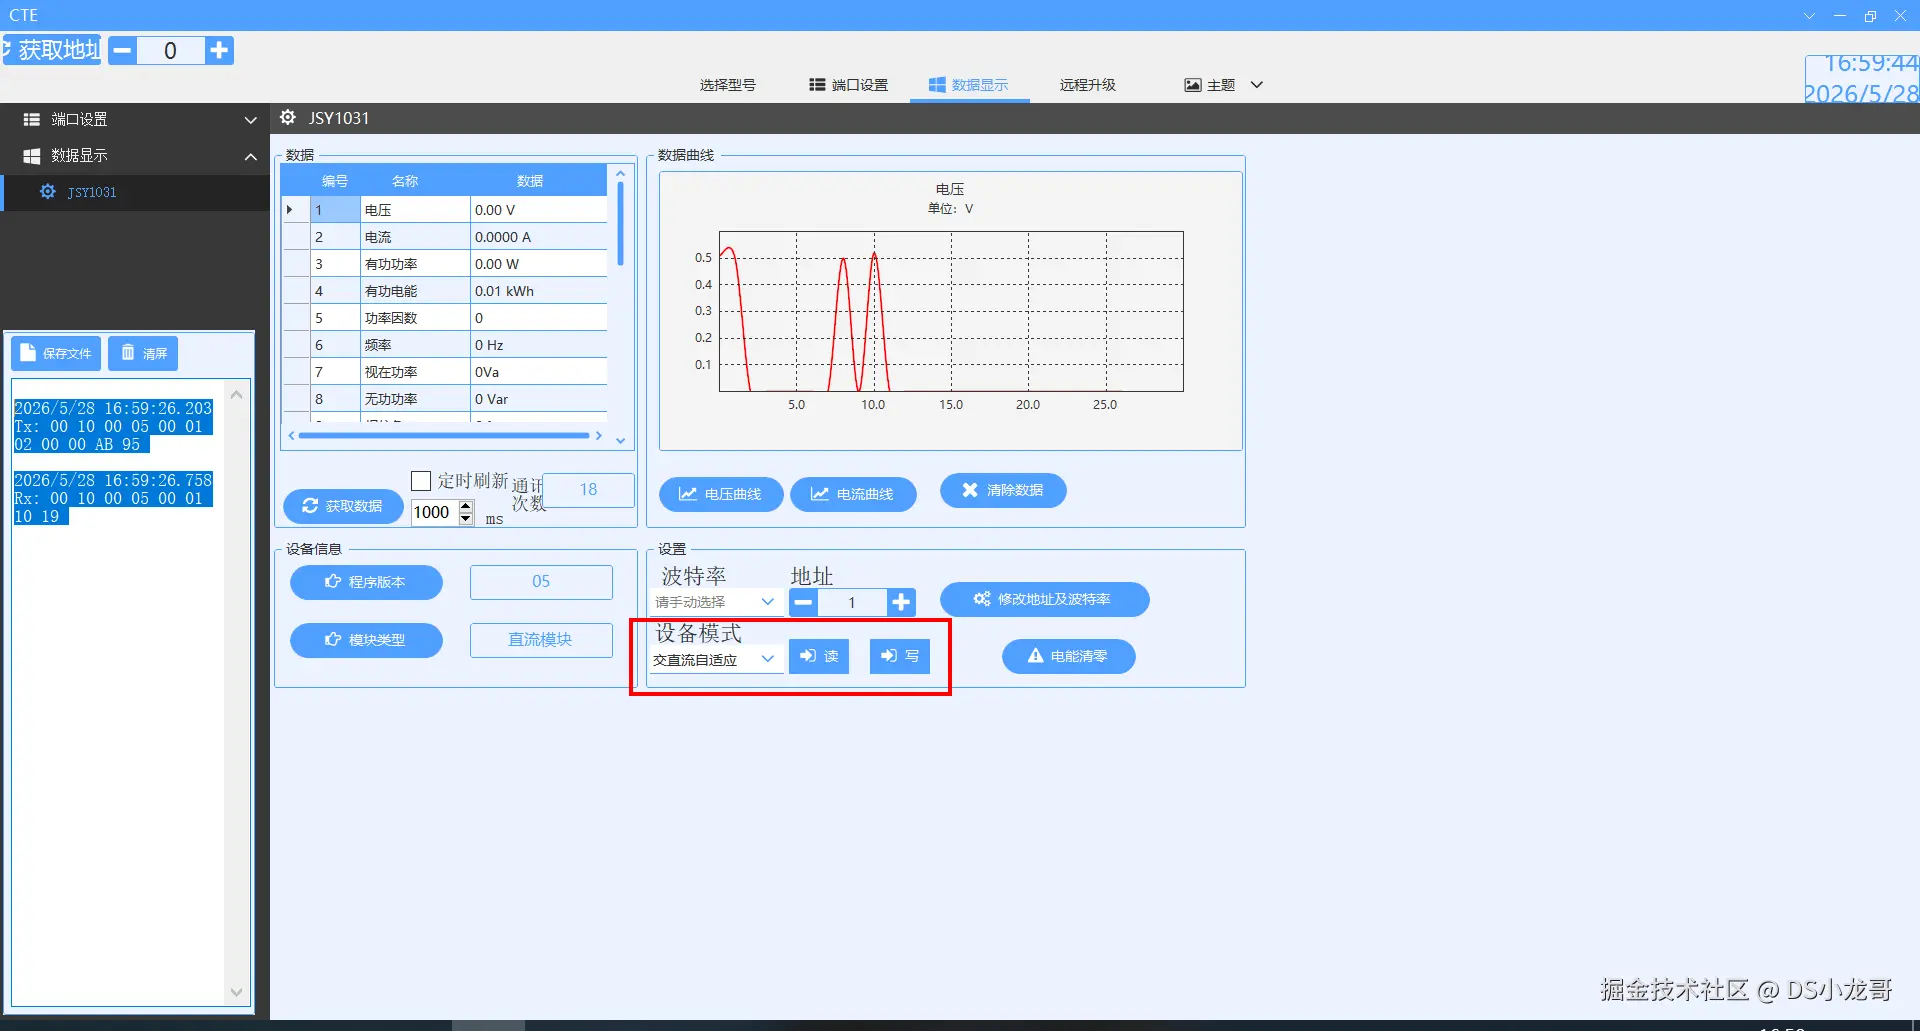Increase the device address in 设置
1920x1031 pixels.
tap(901, 602)
